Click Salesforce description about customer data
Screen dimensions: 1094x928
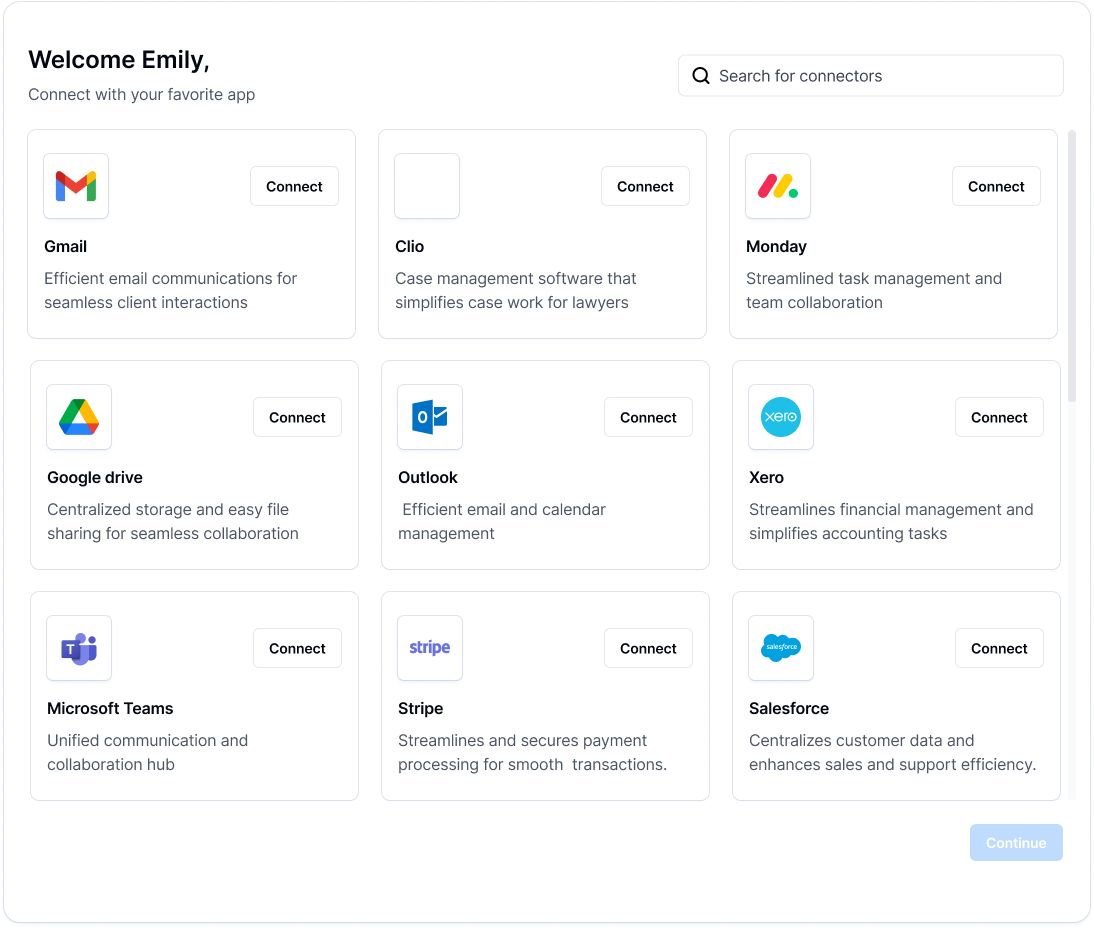[x=892, y=752]
